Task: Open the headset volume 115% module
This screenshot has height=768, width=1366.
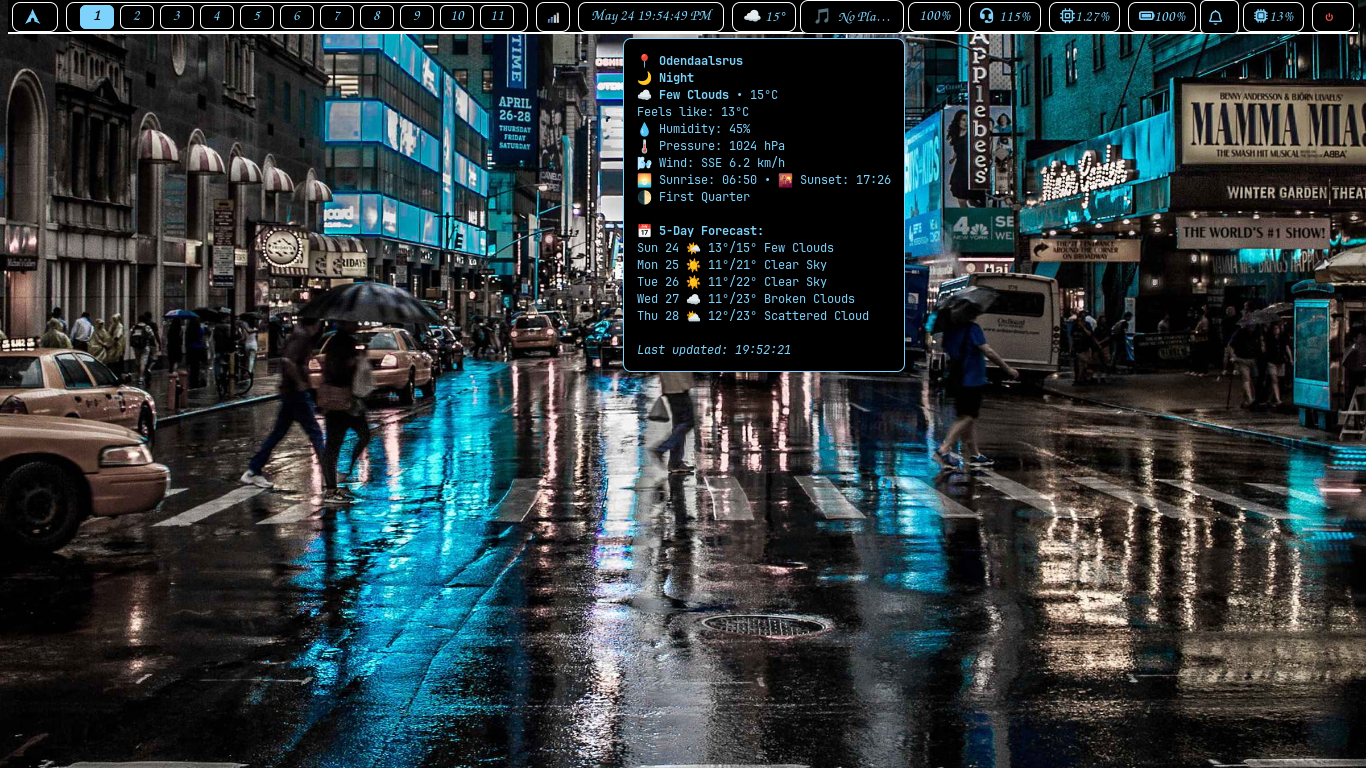Action: pos(1005,16)
